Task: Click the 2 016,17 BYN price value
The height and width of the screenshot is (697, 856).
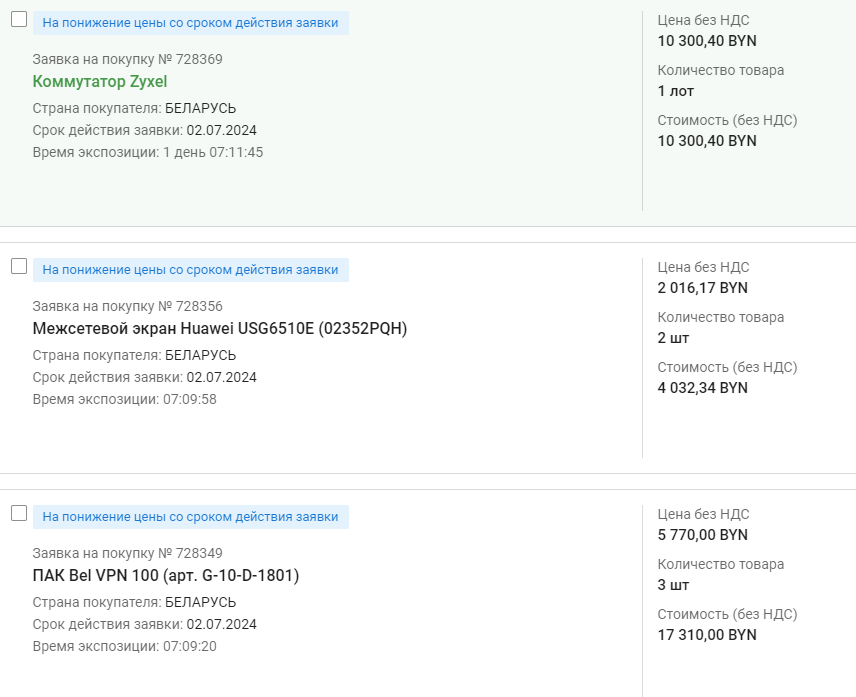Action: (702, 288)
